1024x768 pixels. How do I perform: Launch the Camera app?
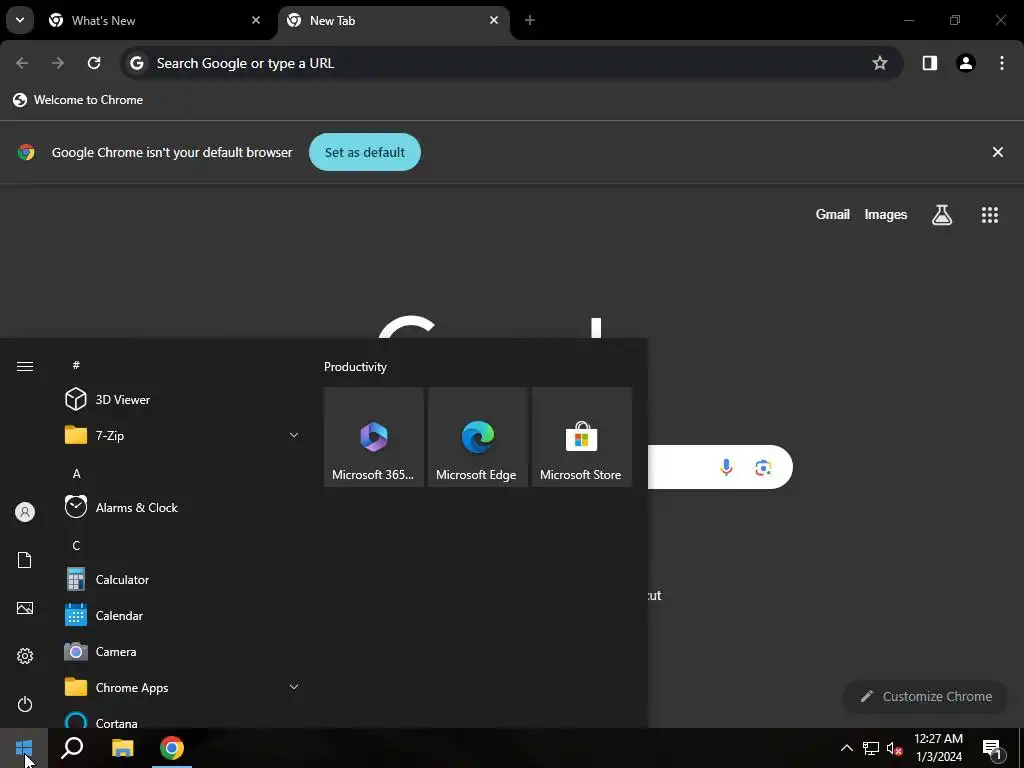point(181,651)
